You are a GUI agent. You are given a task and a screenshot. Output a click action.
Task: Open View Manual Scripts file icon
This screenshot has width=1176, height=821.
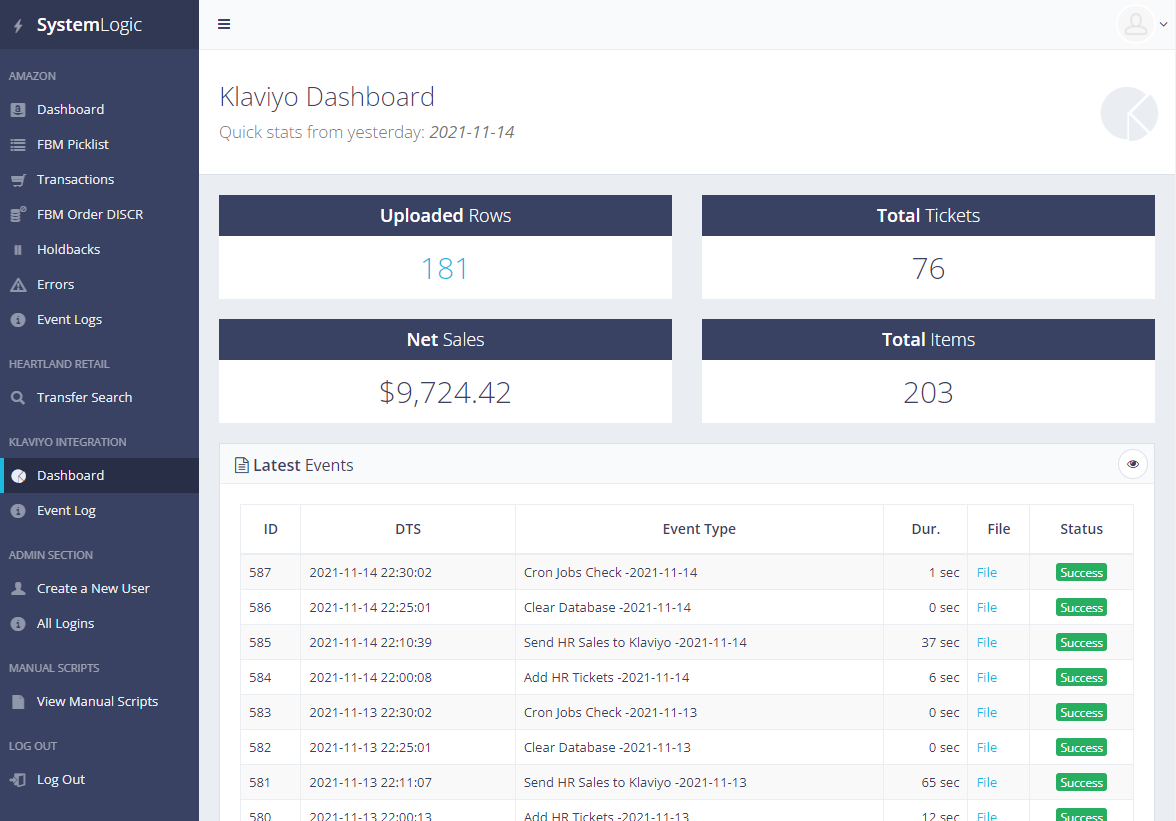click(18, 702)
